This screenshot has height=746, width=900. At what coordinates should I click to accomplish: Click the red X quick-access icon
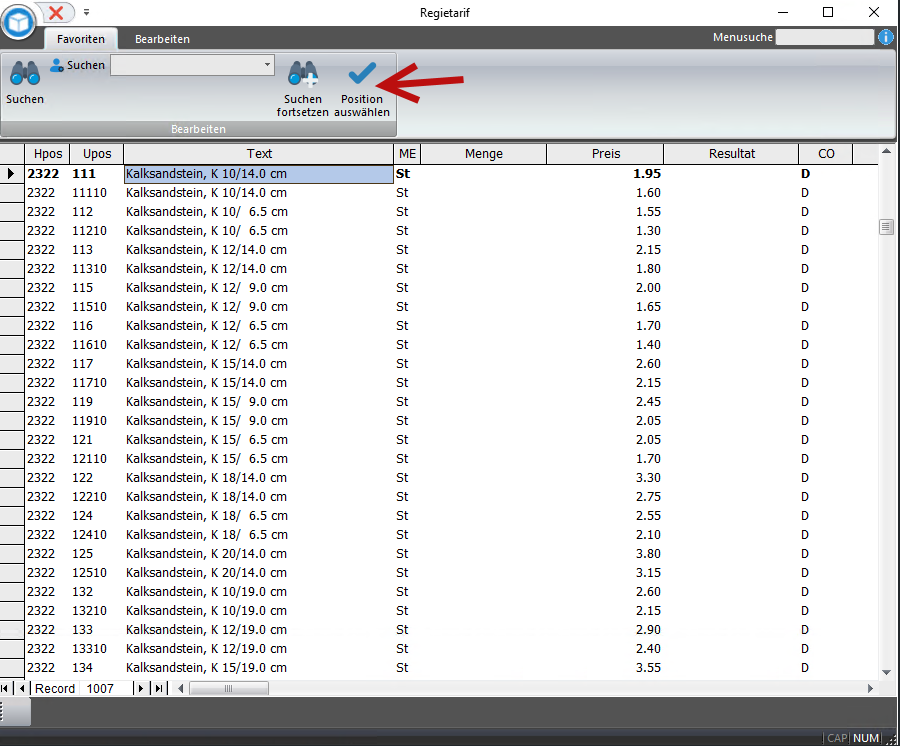56,12
